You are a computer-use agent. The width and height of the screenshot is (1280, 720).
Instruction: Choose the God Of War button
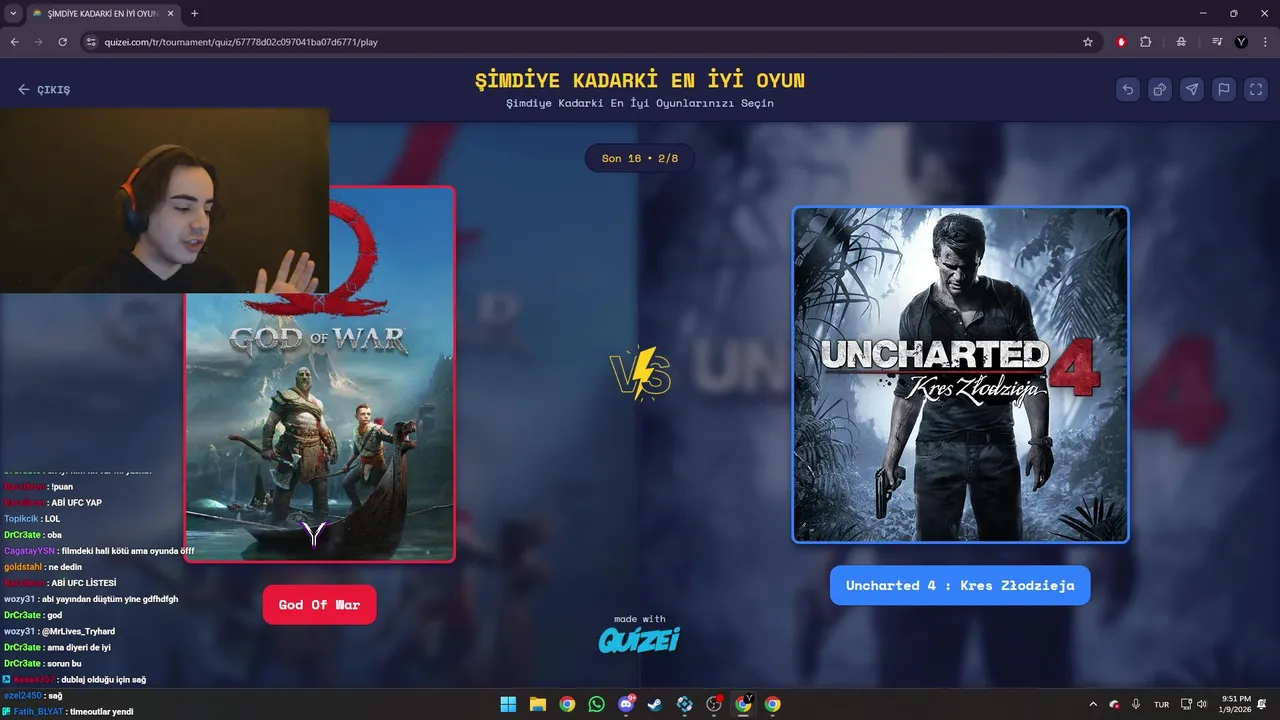(319, 605)
